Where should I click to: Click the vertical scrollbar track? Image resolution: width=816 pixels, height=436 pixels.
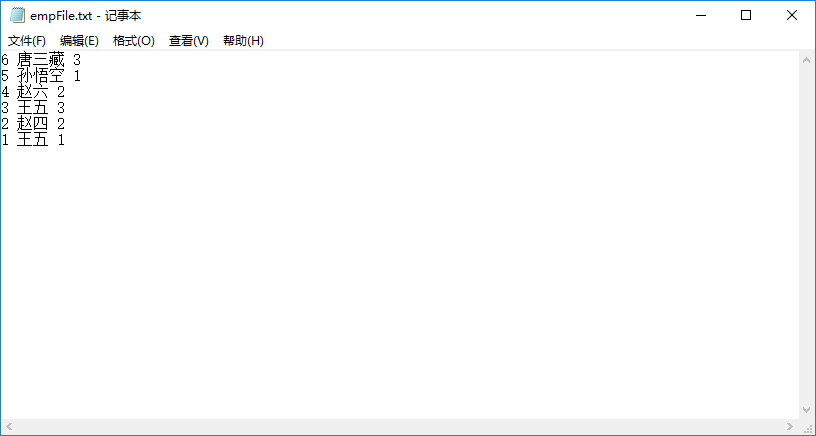807,240
